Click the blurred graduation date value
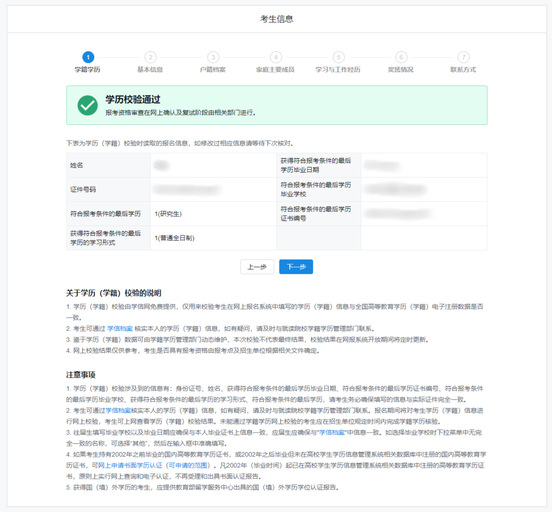The height and width of the screenshot is (512, 552). [382, 165]
